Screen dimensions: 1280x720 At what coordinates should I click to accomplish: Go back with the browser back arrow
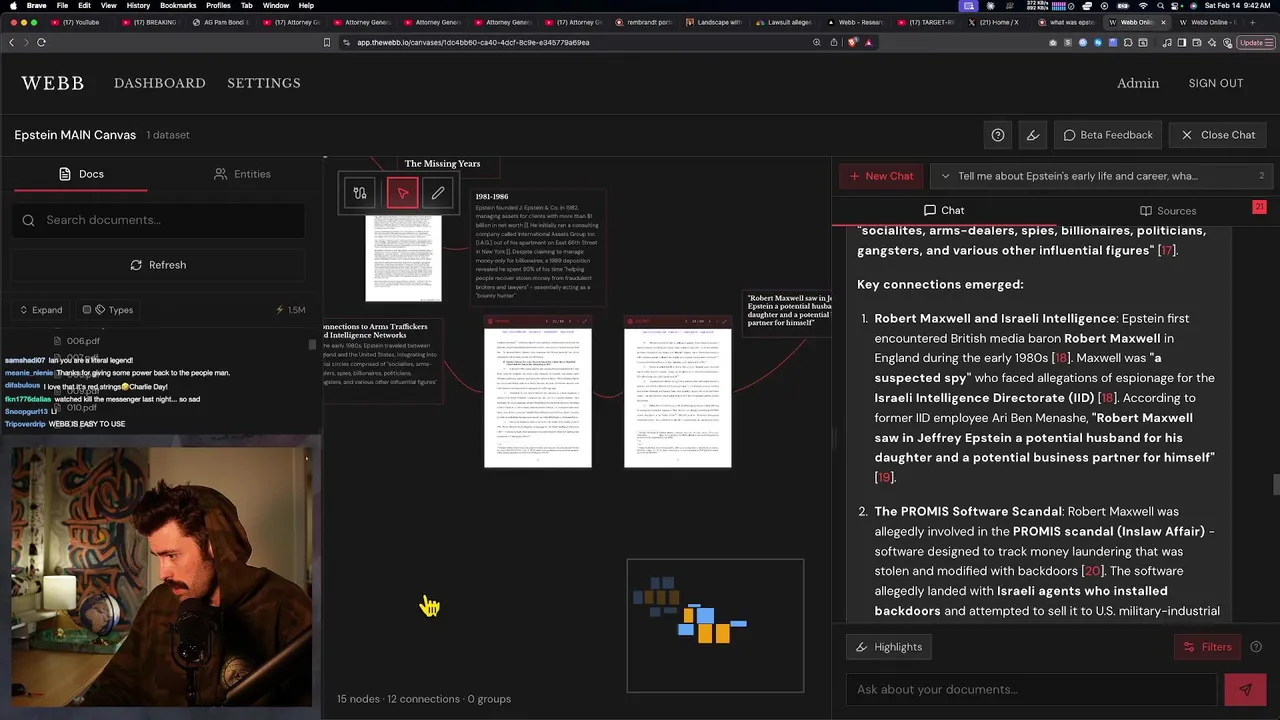point(11,42)
